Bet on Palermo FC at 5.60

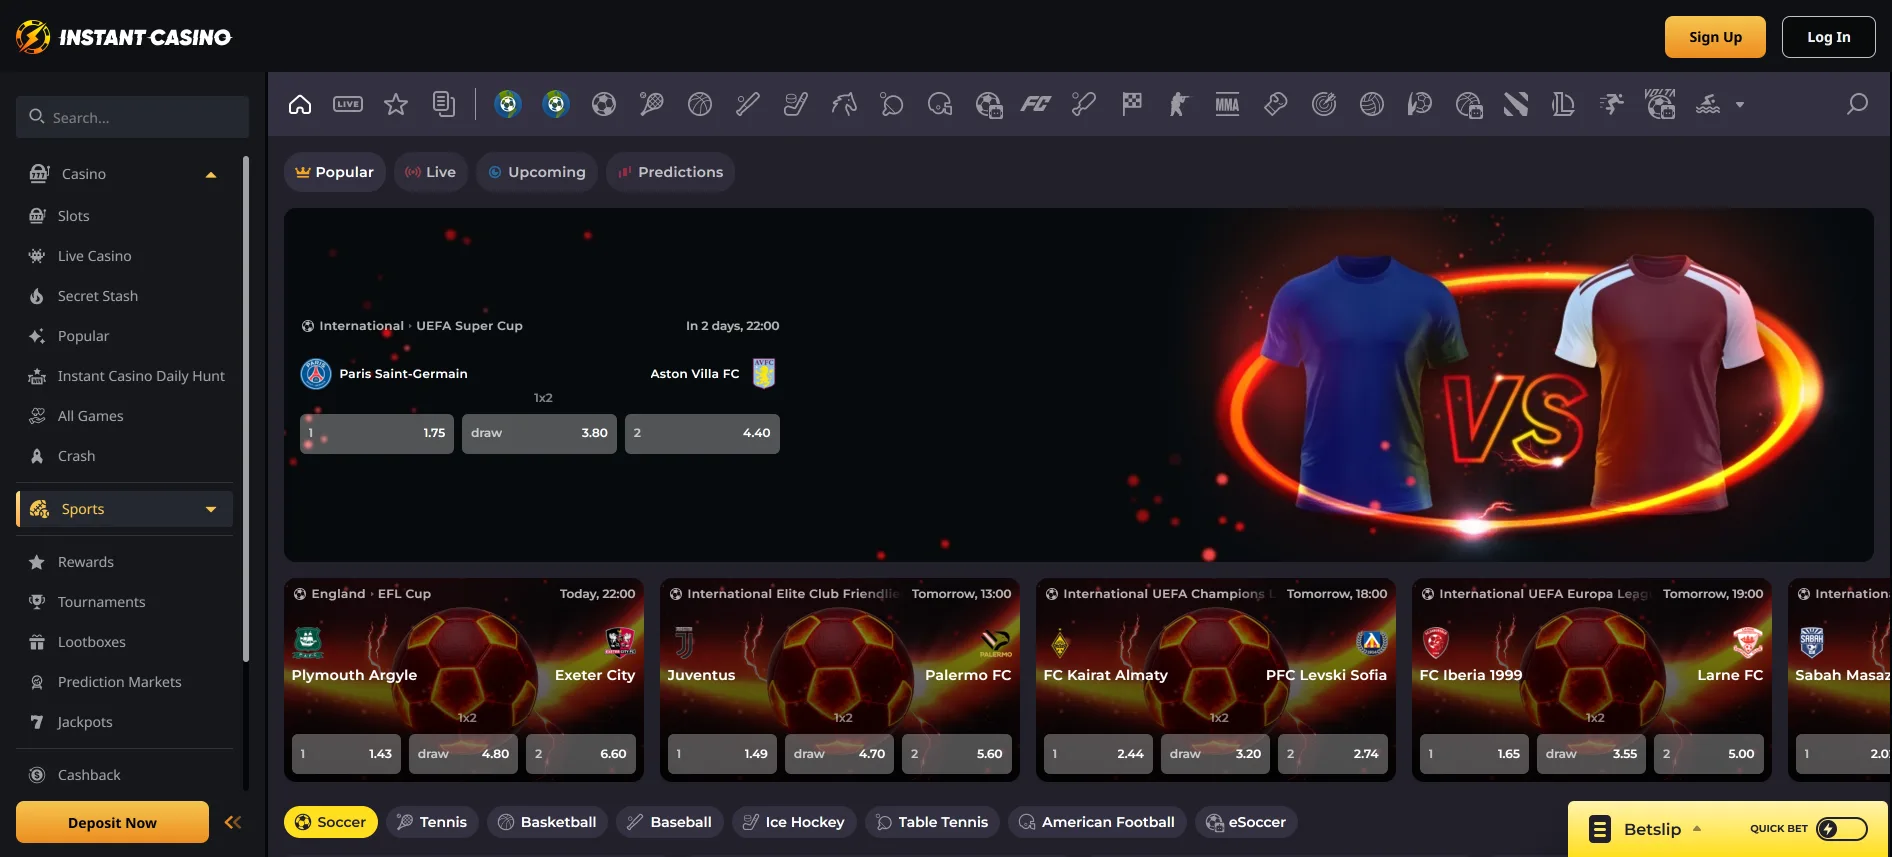pyautogui.click(x=956, y=754)
